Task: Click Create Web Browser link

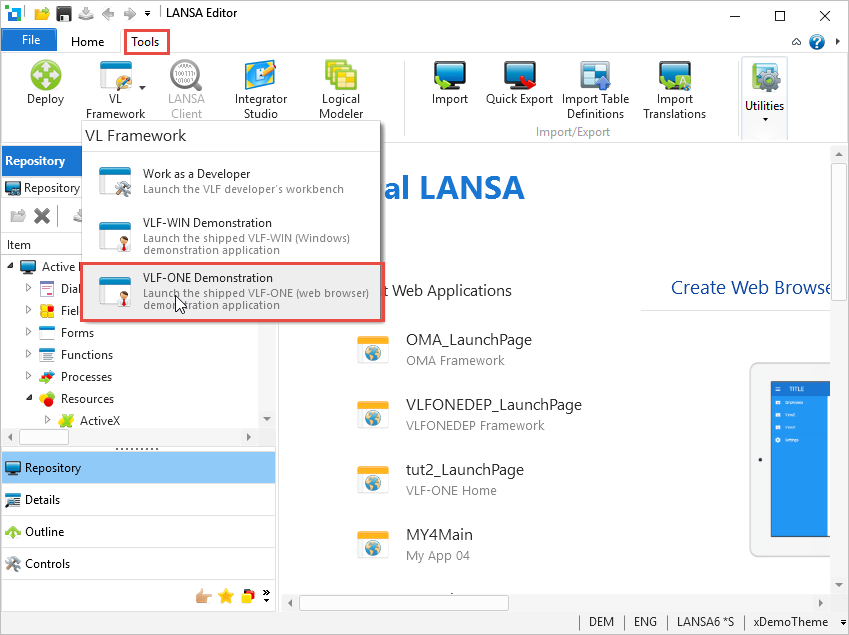Action: pos(750,287)
